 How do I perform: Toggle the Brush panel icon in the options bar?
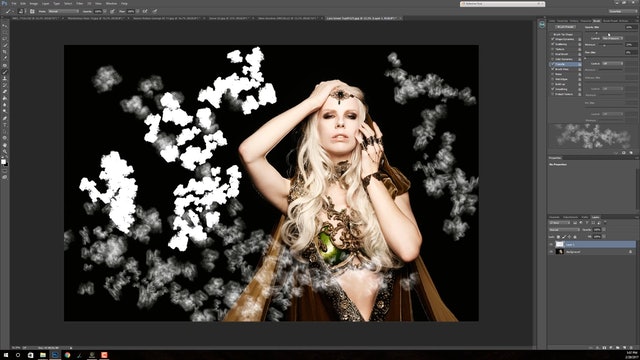32,11
